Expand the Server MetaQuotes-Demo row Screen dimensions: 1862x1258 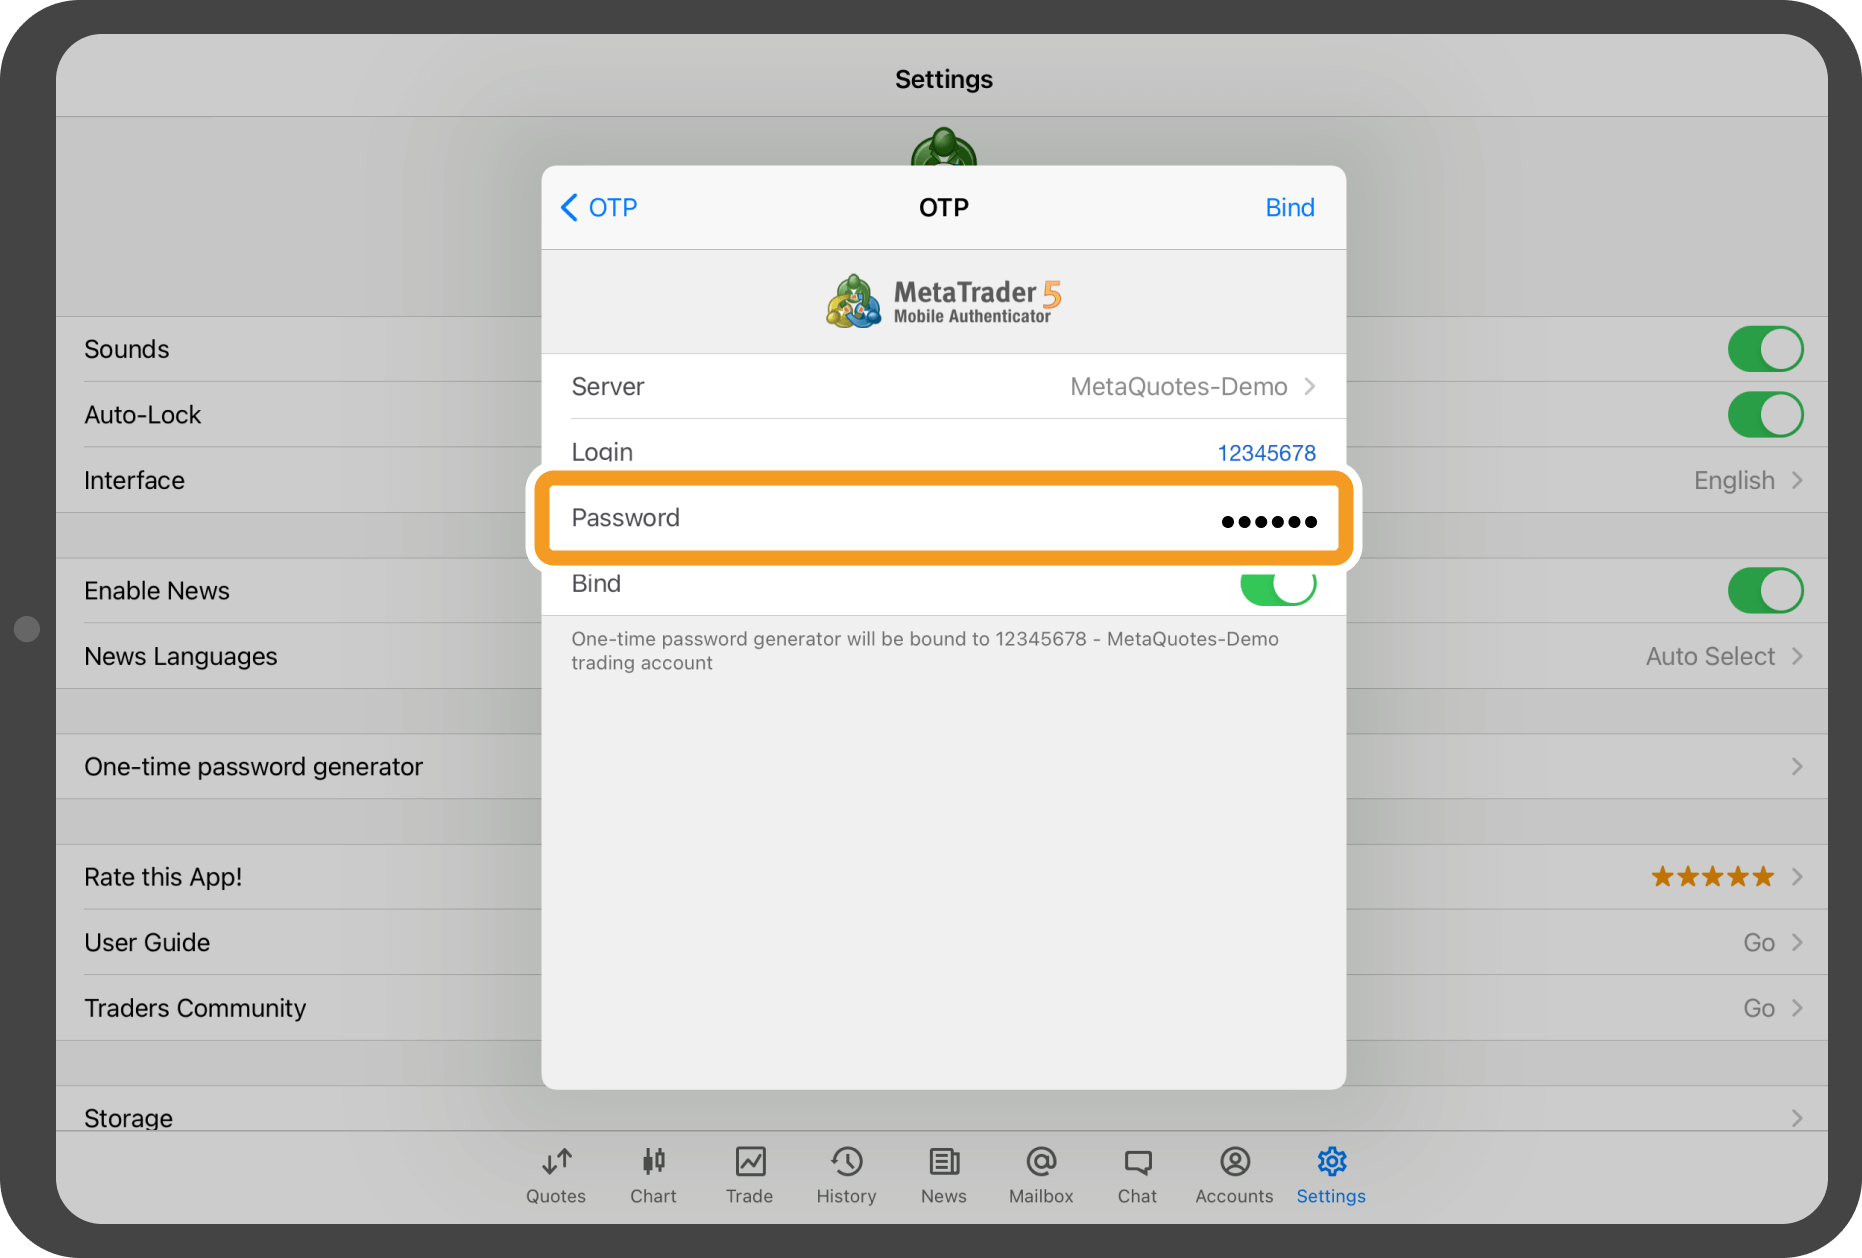click(943, 387)
